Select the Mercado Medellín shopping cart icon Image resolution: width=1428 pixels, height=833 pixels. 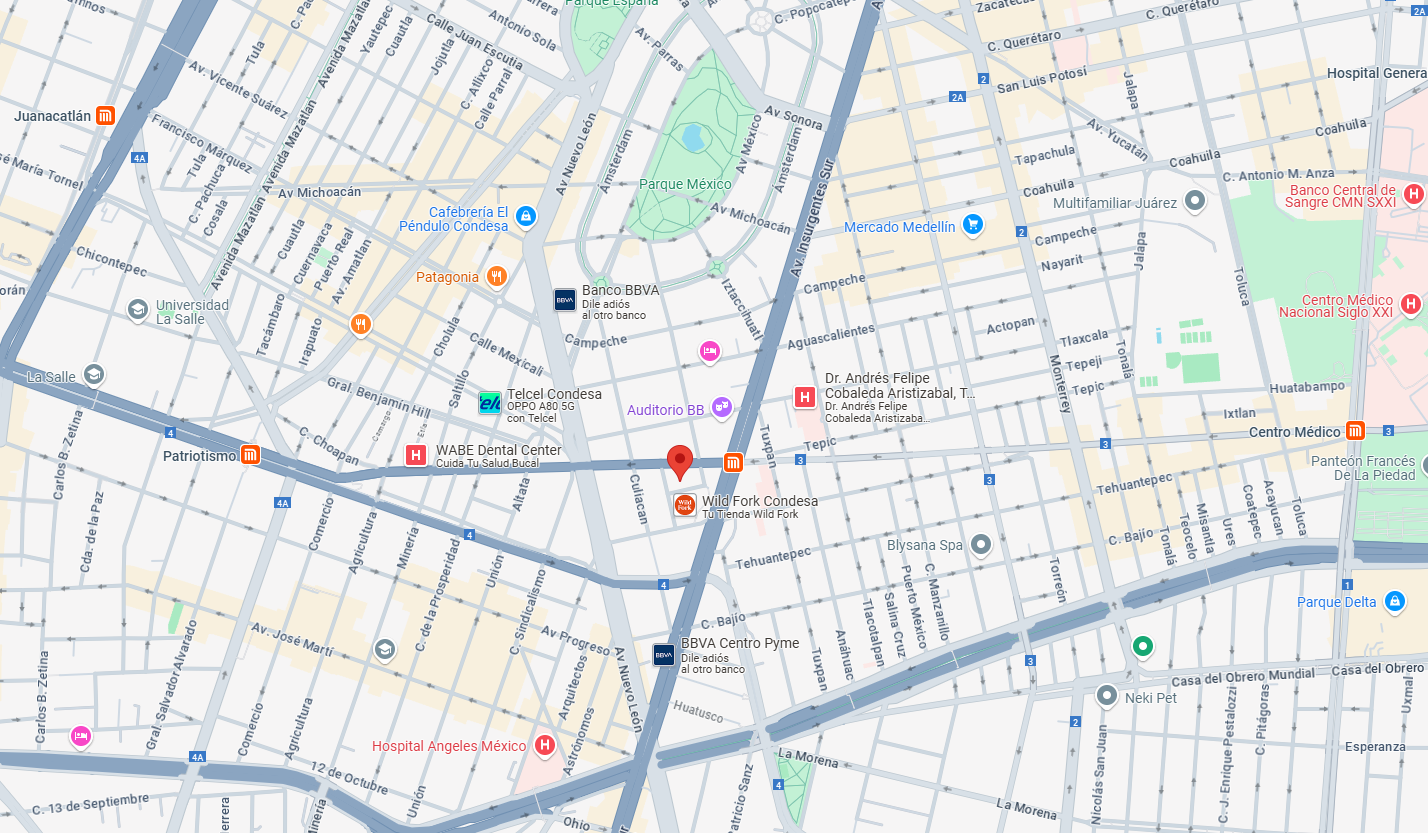pyautogui.click(x=972, y=224)
